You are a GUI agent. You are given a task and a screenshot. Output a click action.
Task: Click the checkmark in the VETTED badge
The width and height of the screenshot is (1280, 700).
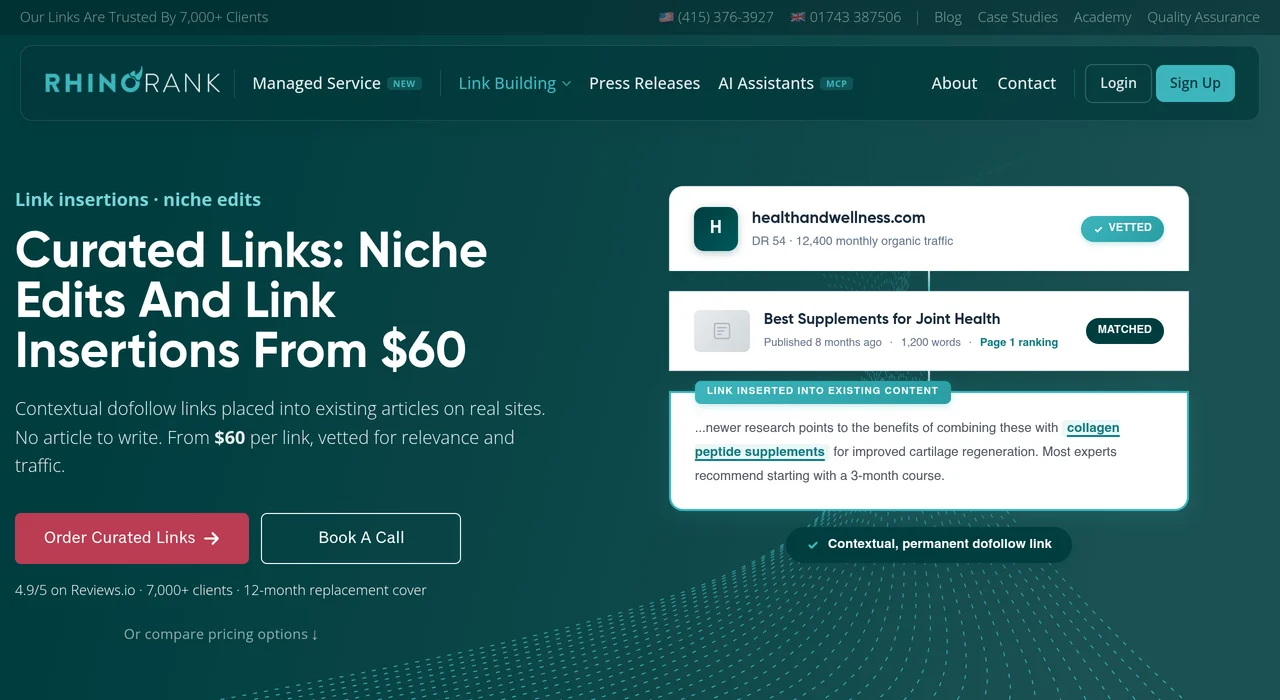(1098, 229)
